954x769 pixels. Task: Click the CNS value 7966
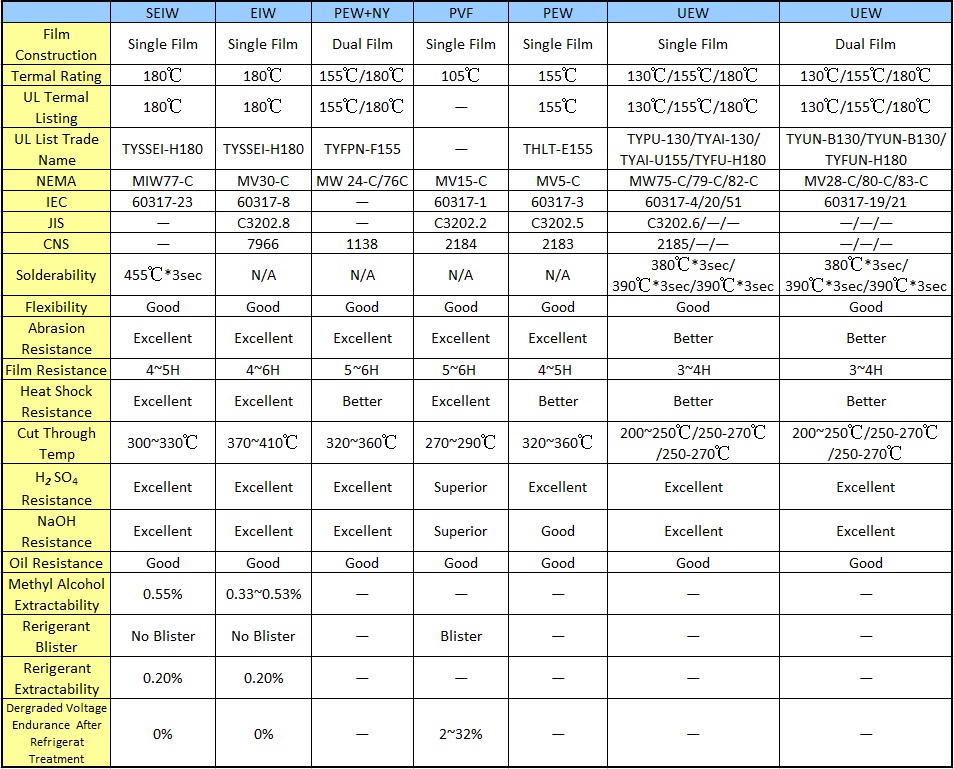(x=263, y=243)
